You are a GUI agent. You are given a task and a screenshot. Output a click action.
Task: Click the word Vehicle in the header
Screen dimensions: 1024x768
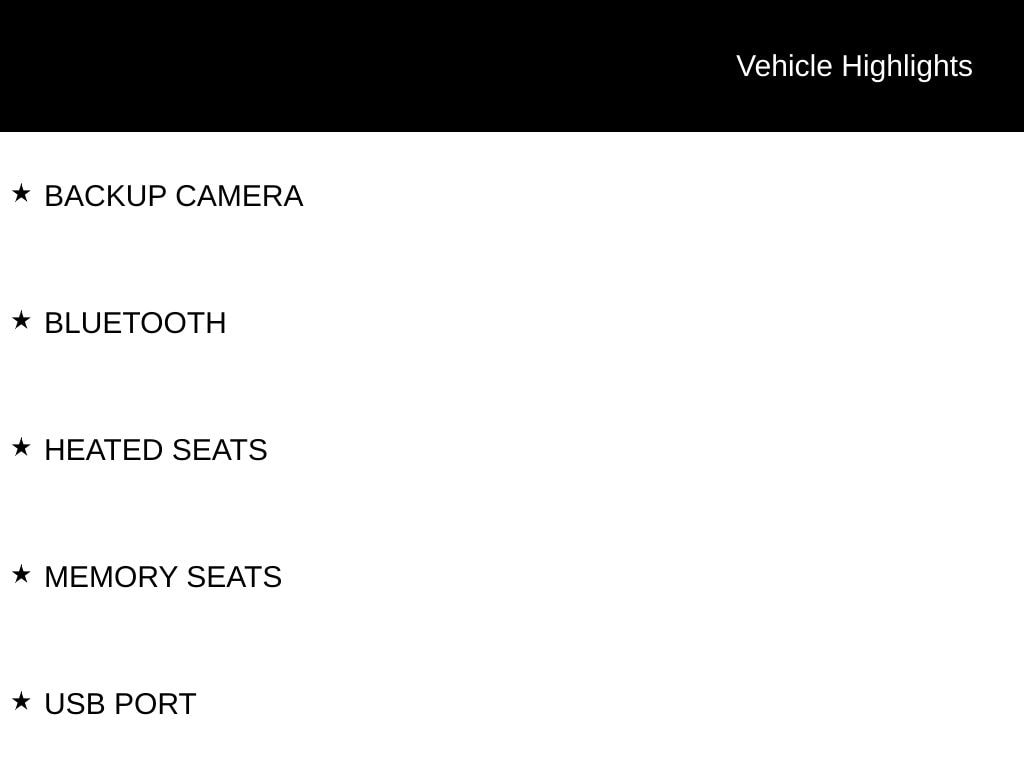(784, 66)
